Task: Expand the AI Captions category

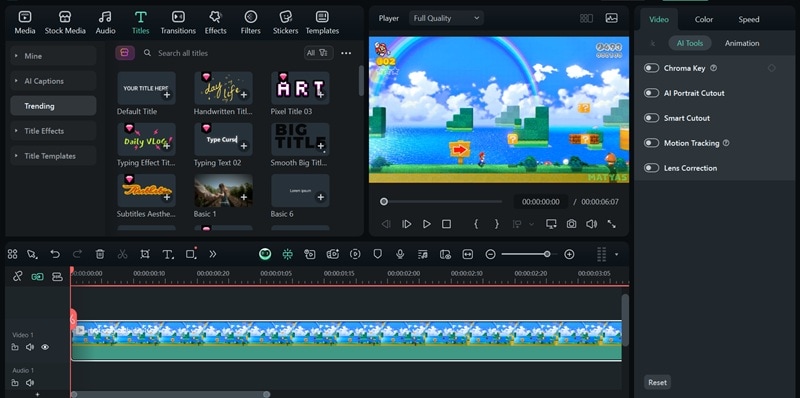Action: pos(53,81)
